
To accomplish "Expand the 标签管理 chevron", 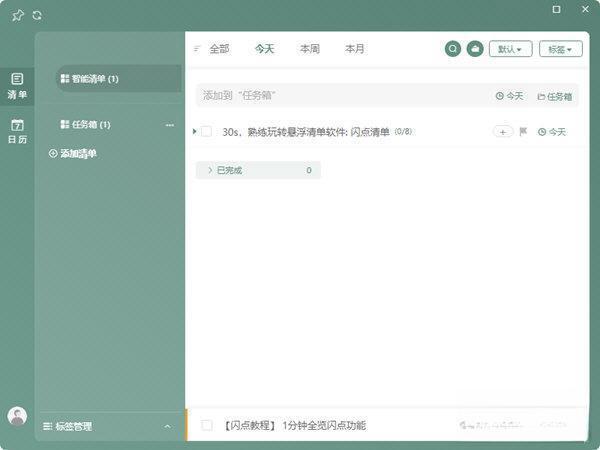I will click(167, 426).
